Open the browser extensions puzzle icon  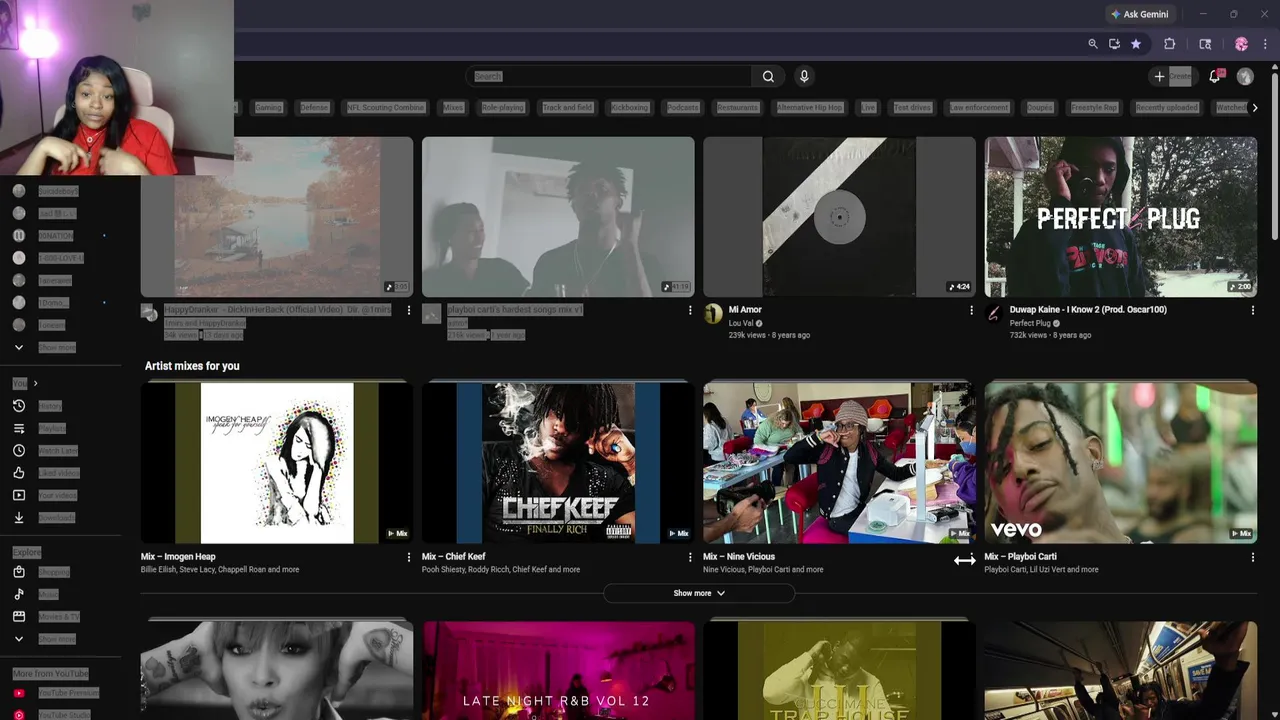pos(1169,44)
